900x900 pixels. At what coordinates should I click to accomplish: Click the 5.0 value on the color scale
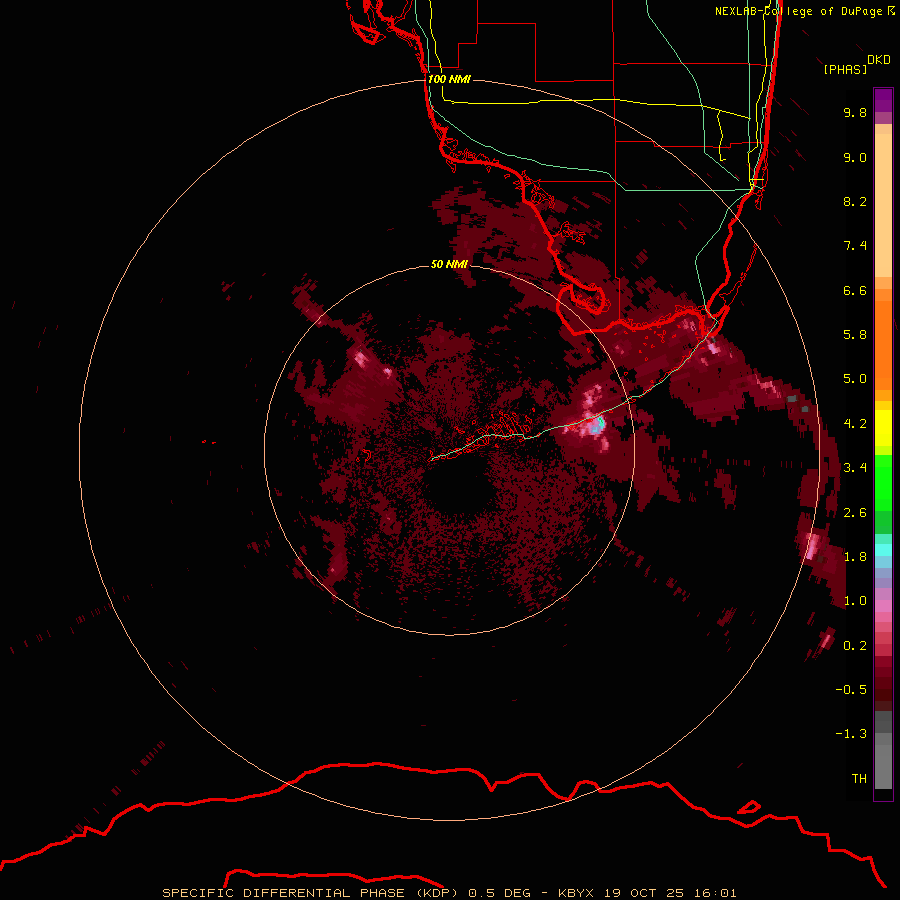[x=855, y=379]
